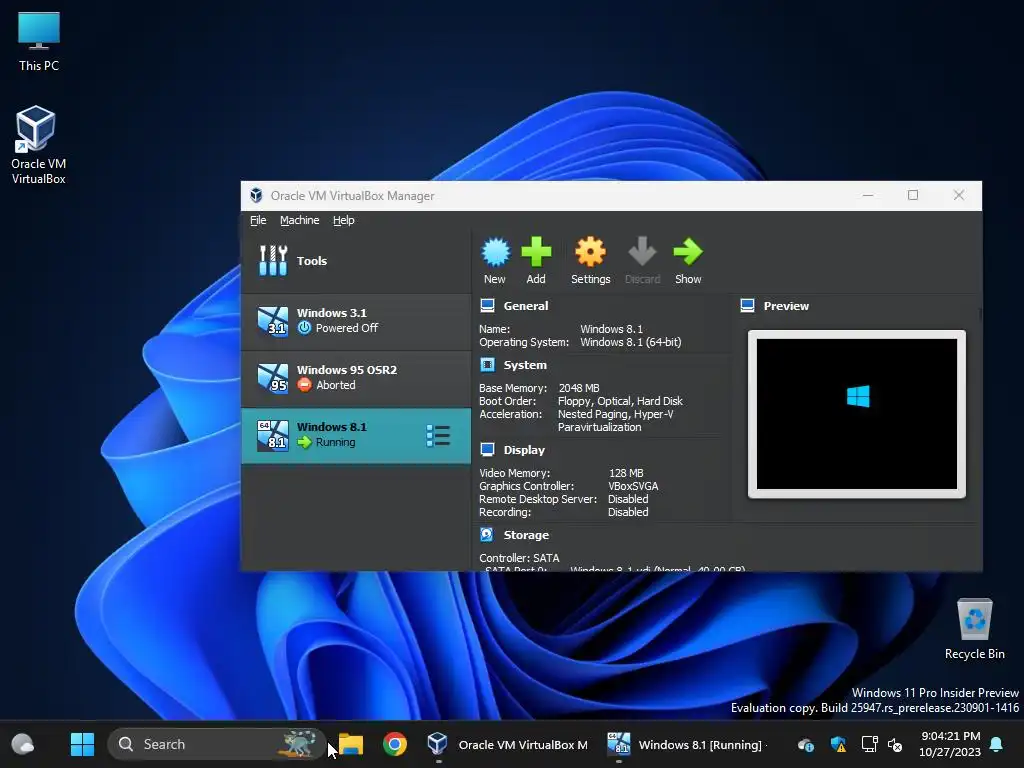Viewport: 1024px width, 768px height.
Task: Click the Controller: SATA storage line
Action: pyautogui.click(x=519, y=558)
